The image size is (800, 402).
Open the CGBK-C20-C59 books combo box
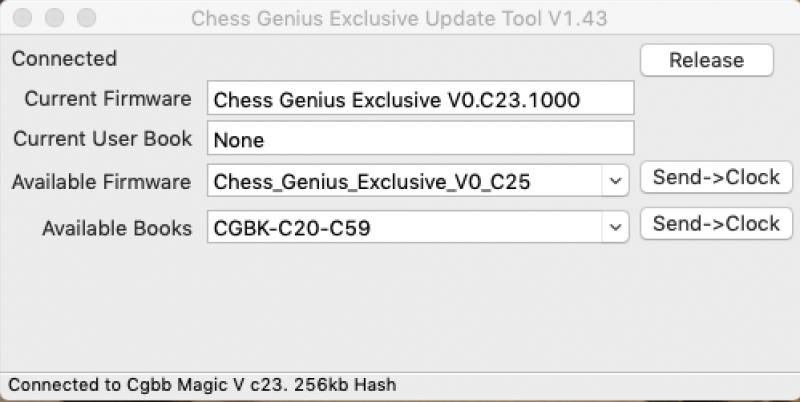click(x=405, y=228)
